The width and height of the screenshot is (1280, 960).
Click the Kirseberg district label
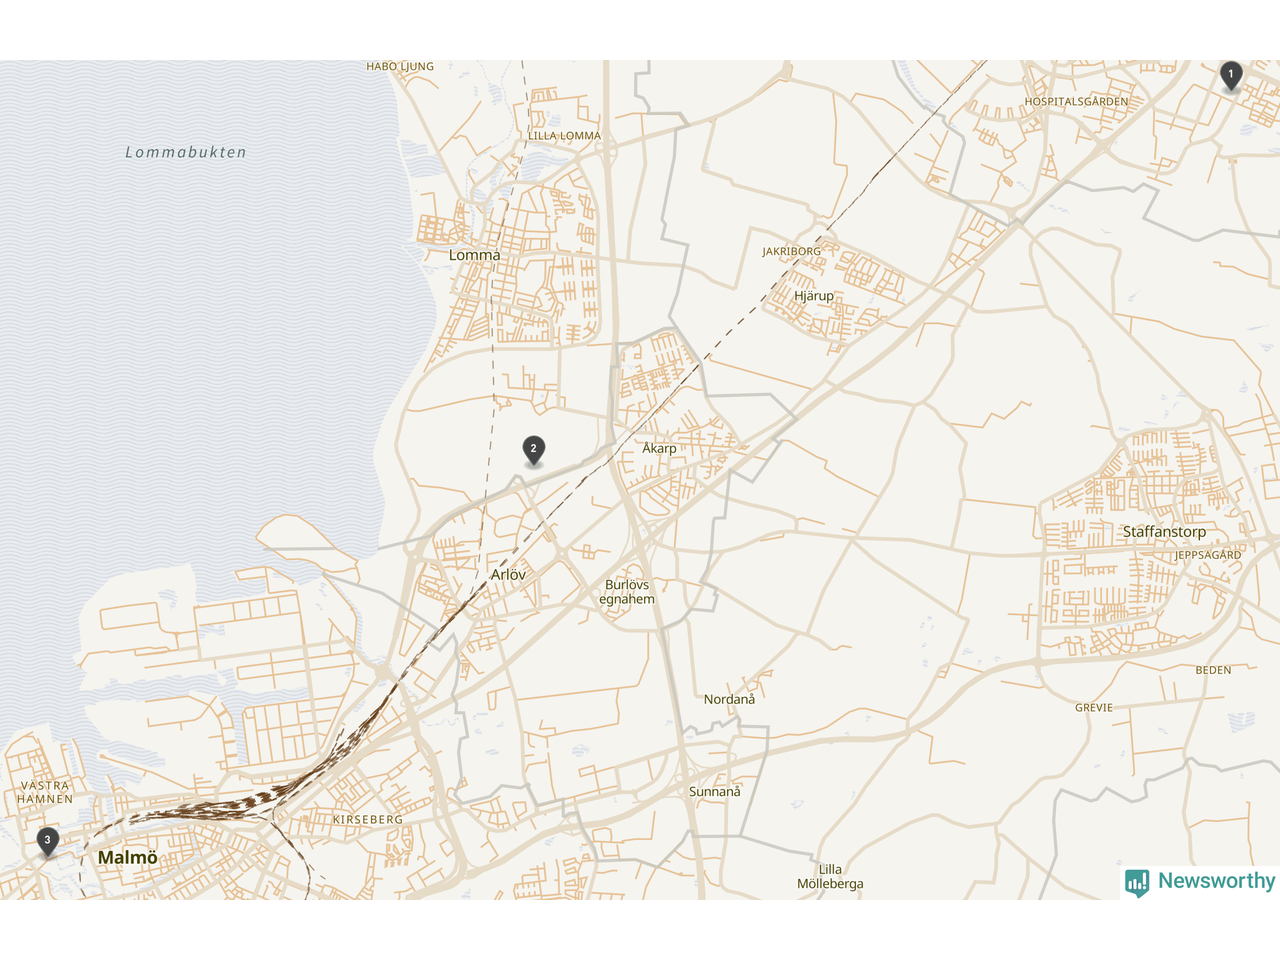coord(368,819)
